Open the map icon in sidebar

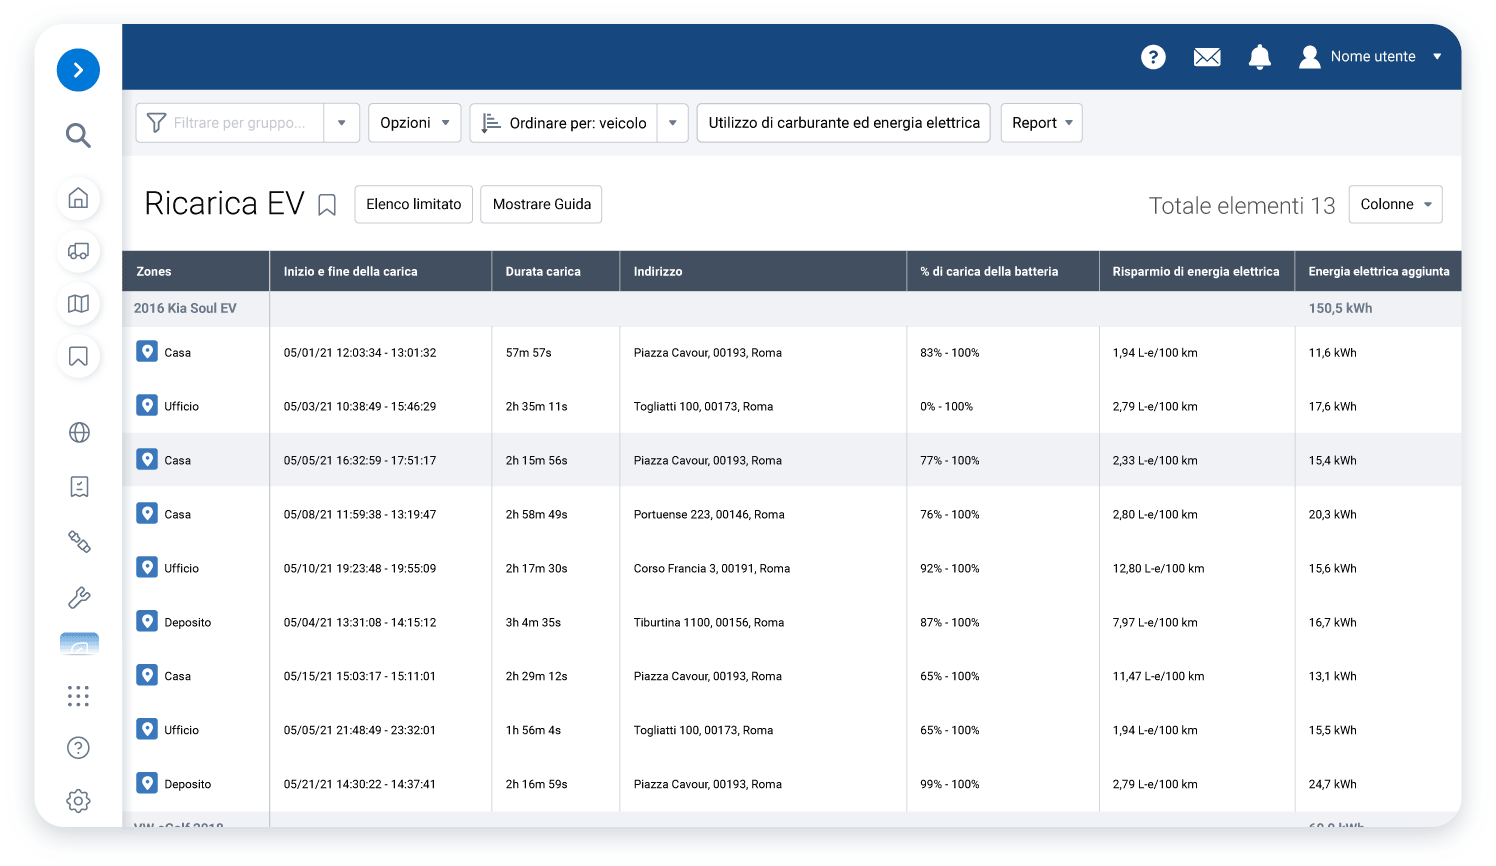(78, 304)
